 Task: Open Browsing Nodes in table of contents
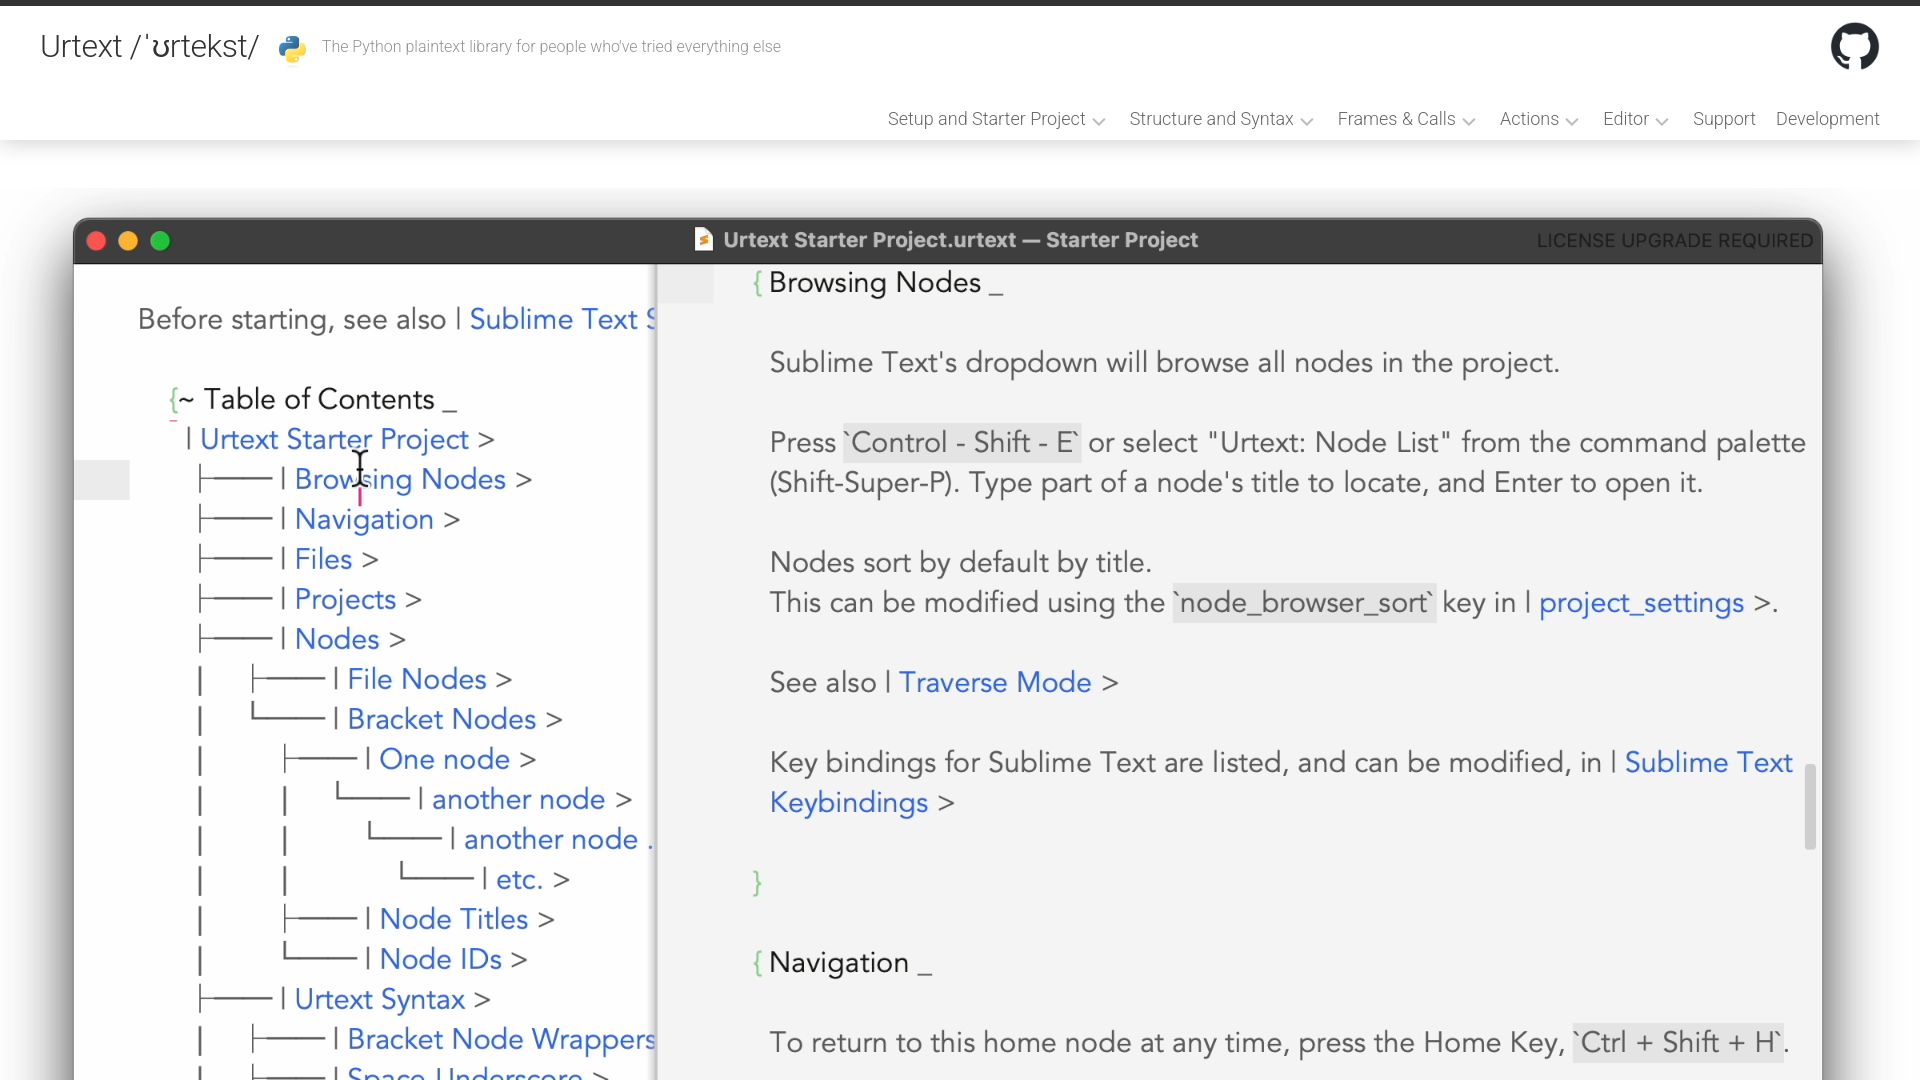tap(400, 479)
